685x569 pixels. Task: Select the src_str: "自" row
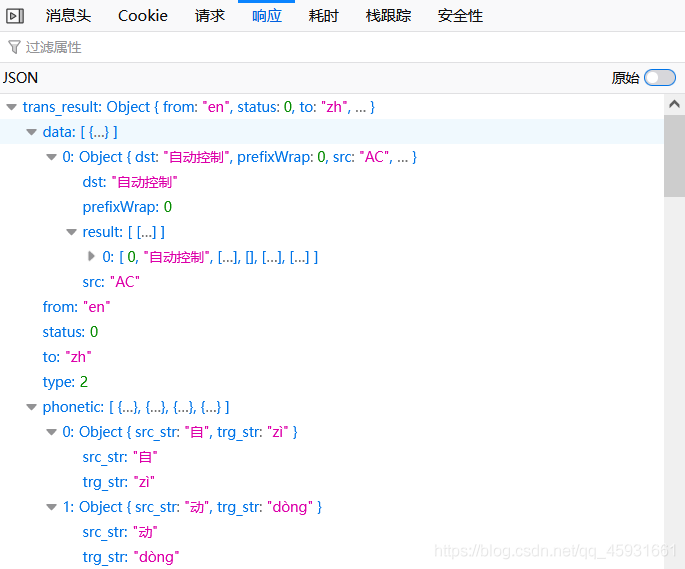point(332,457)
